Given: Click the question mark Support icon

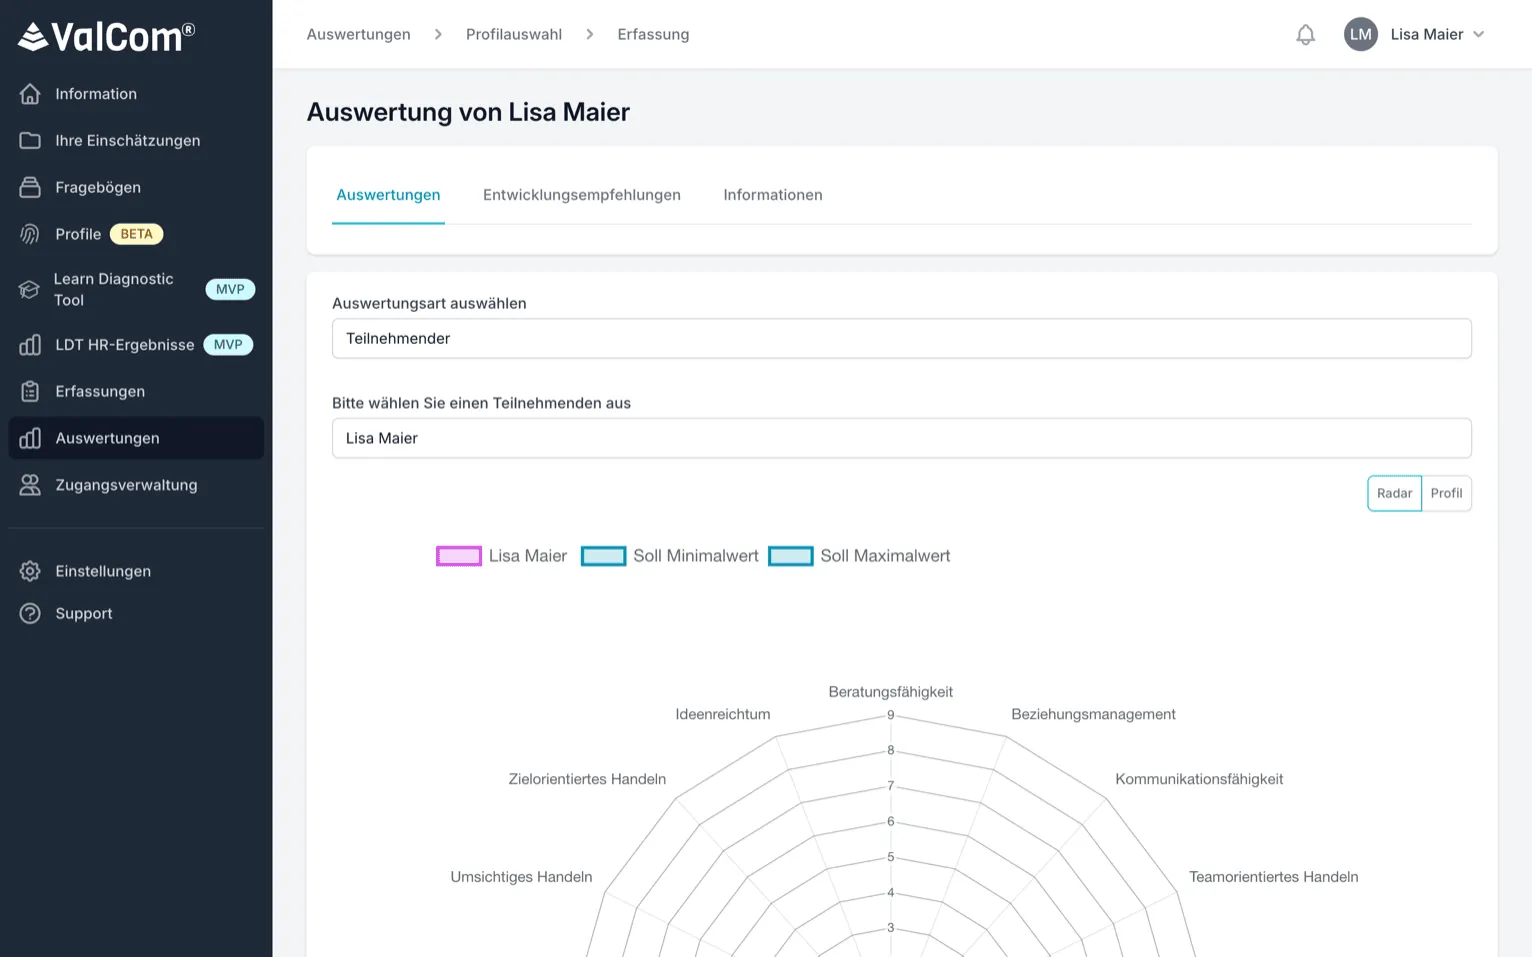Looking at the screenshot, I should (30, 613).
